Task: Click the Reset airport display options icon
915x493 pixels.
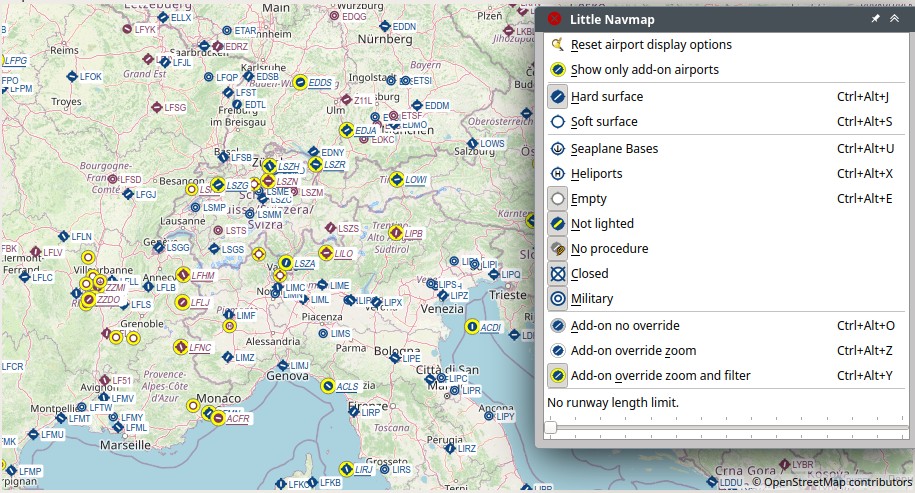Action: click(558, 44)
